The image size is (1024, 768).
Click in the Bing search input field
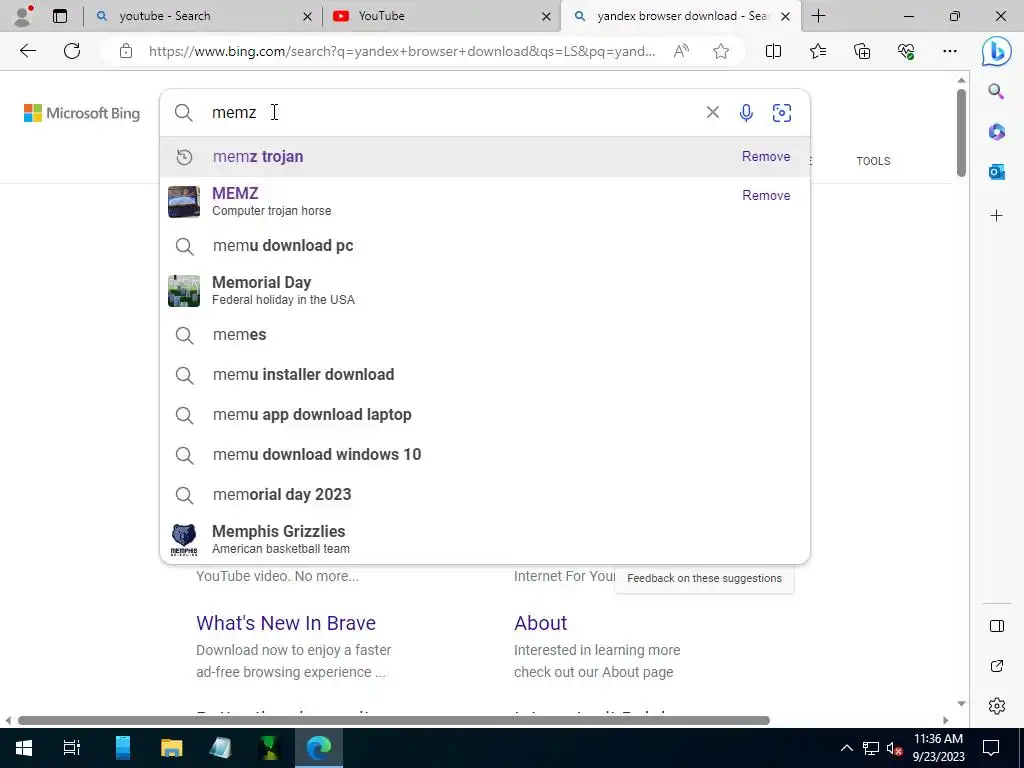click(451, 112)
